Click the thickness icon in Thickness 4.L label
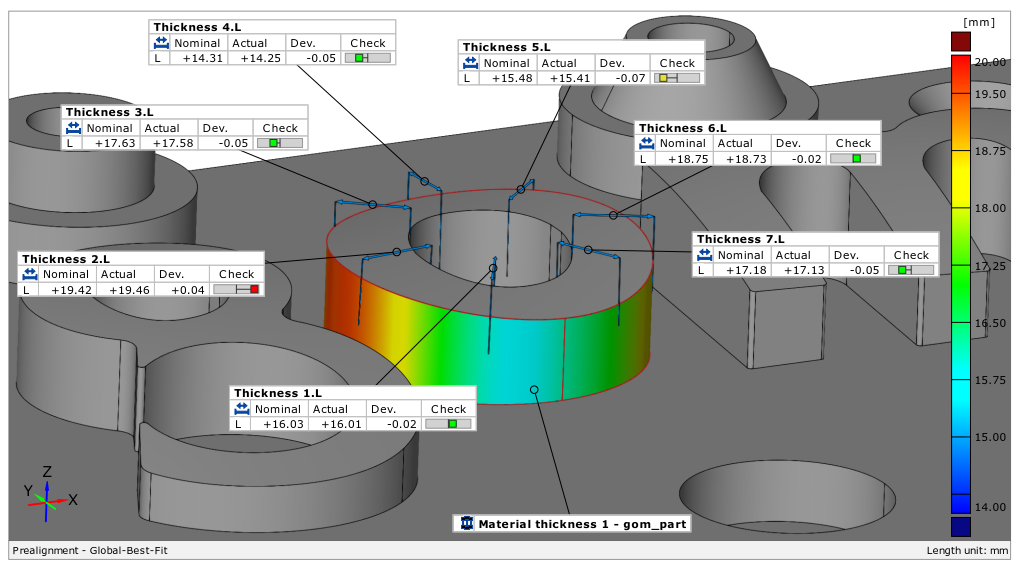Screen dimensions: 1018x563 [161, 43]
